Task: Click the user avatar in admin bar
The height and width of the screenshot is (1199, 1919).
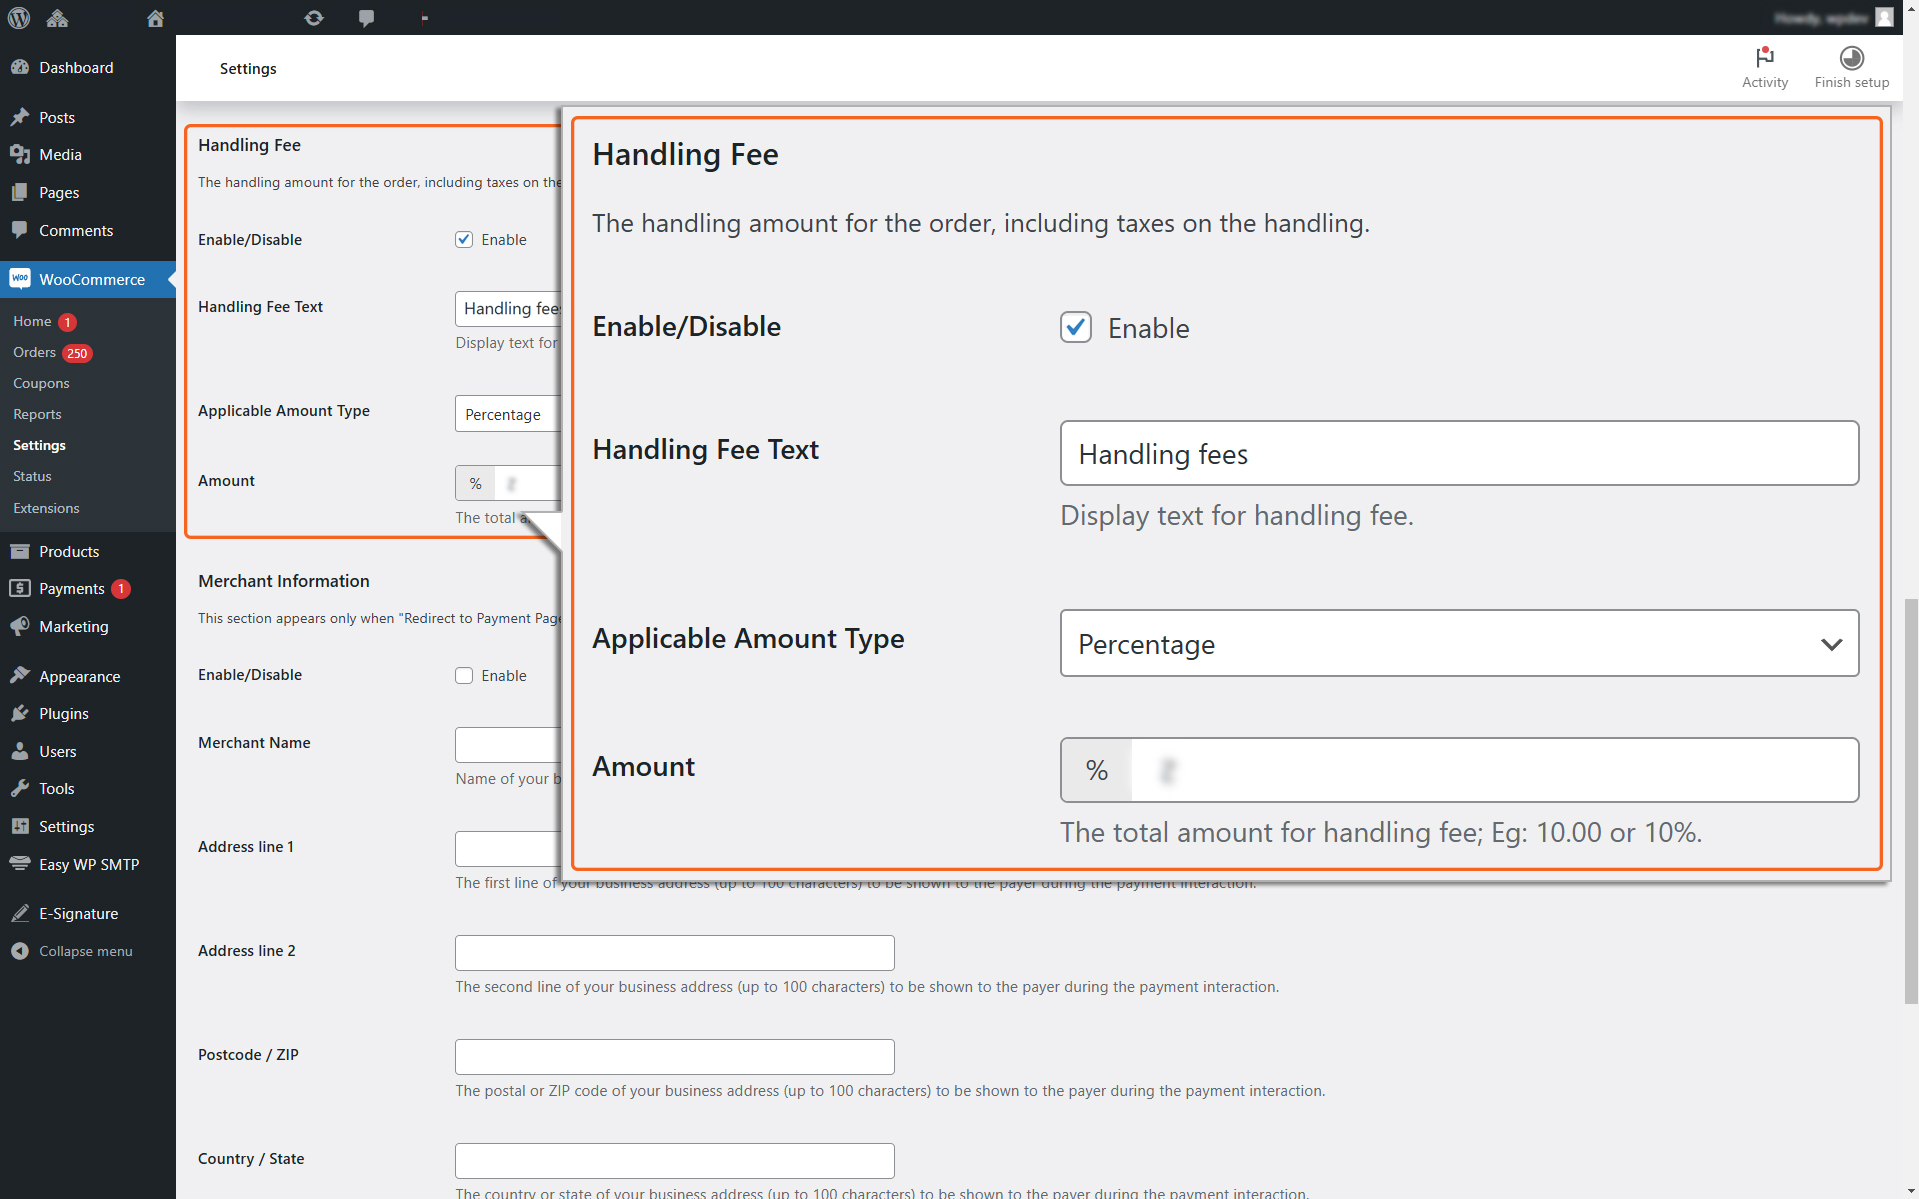Action: point(1885,18)
